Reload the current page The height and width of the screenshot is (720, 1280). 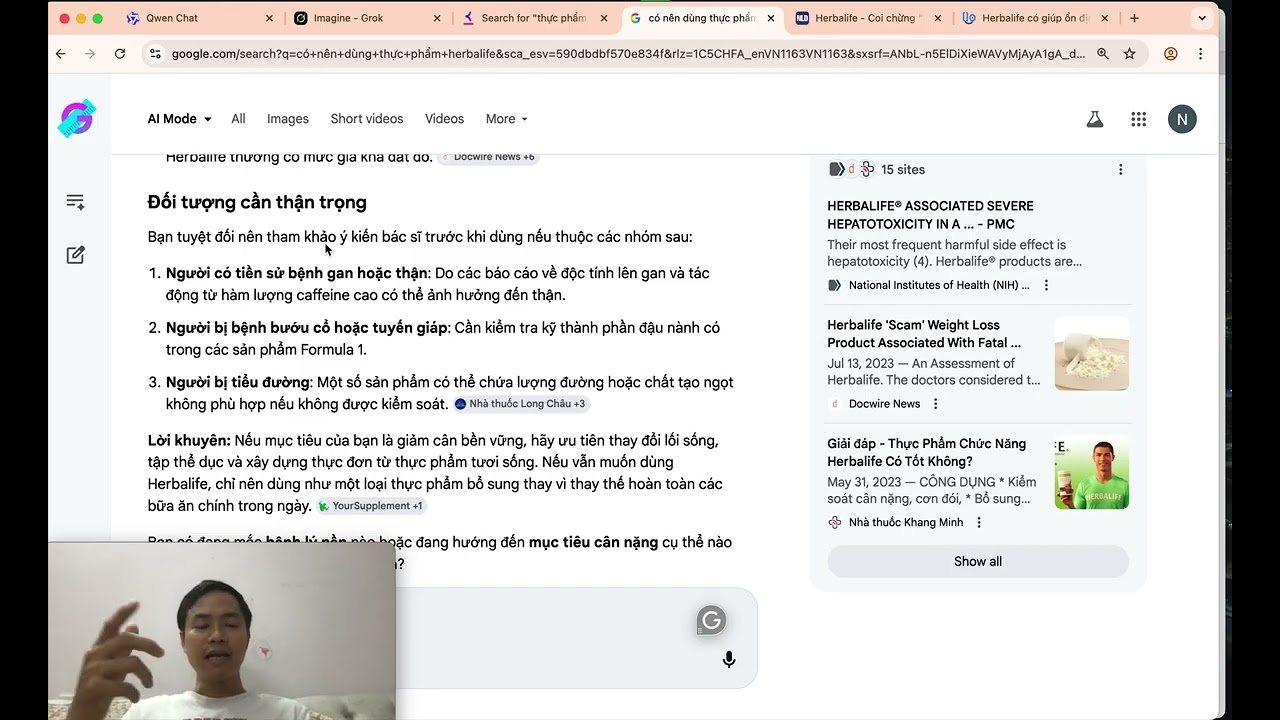click(120, 54)
